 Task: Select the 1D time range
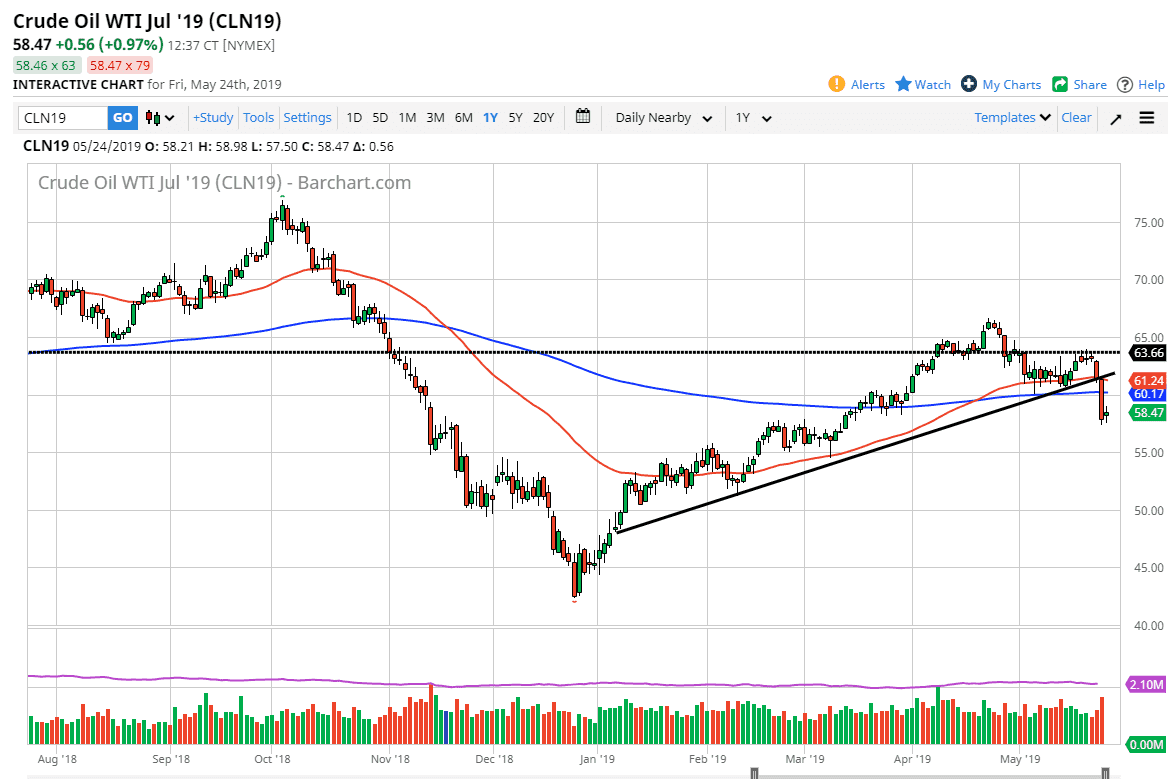coord(354,118)
